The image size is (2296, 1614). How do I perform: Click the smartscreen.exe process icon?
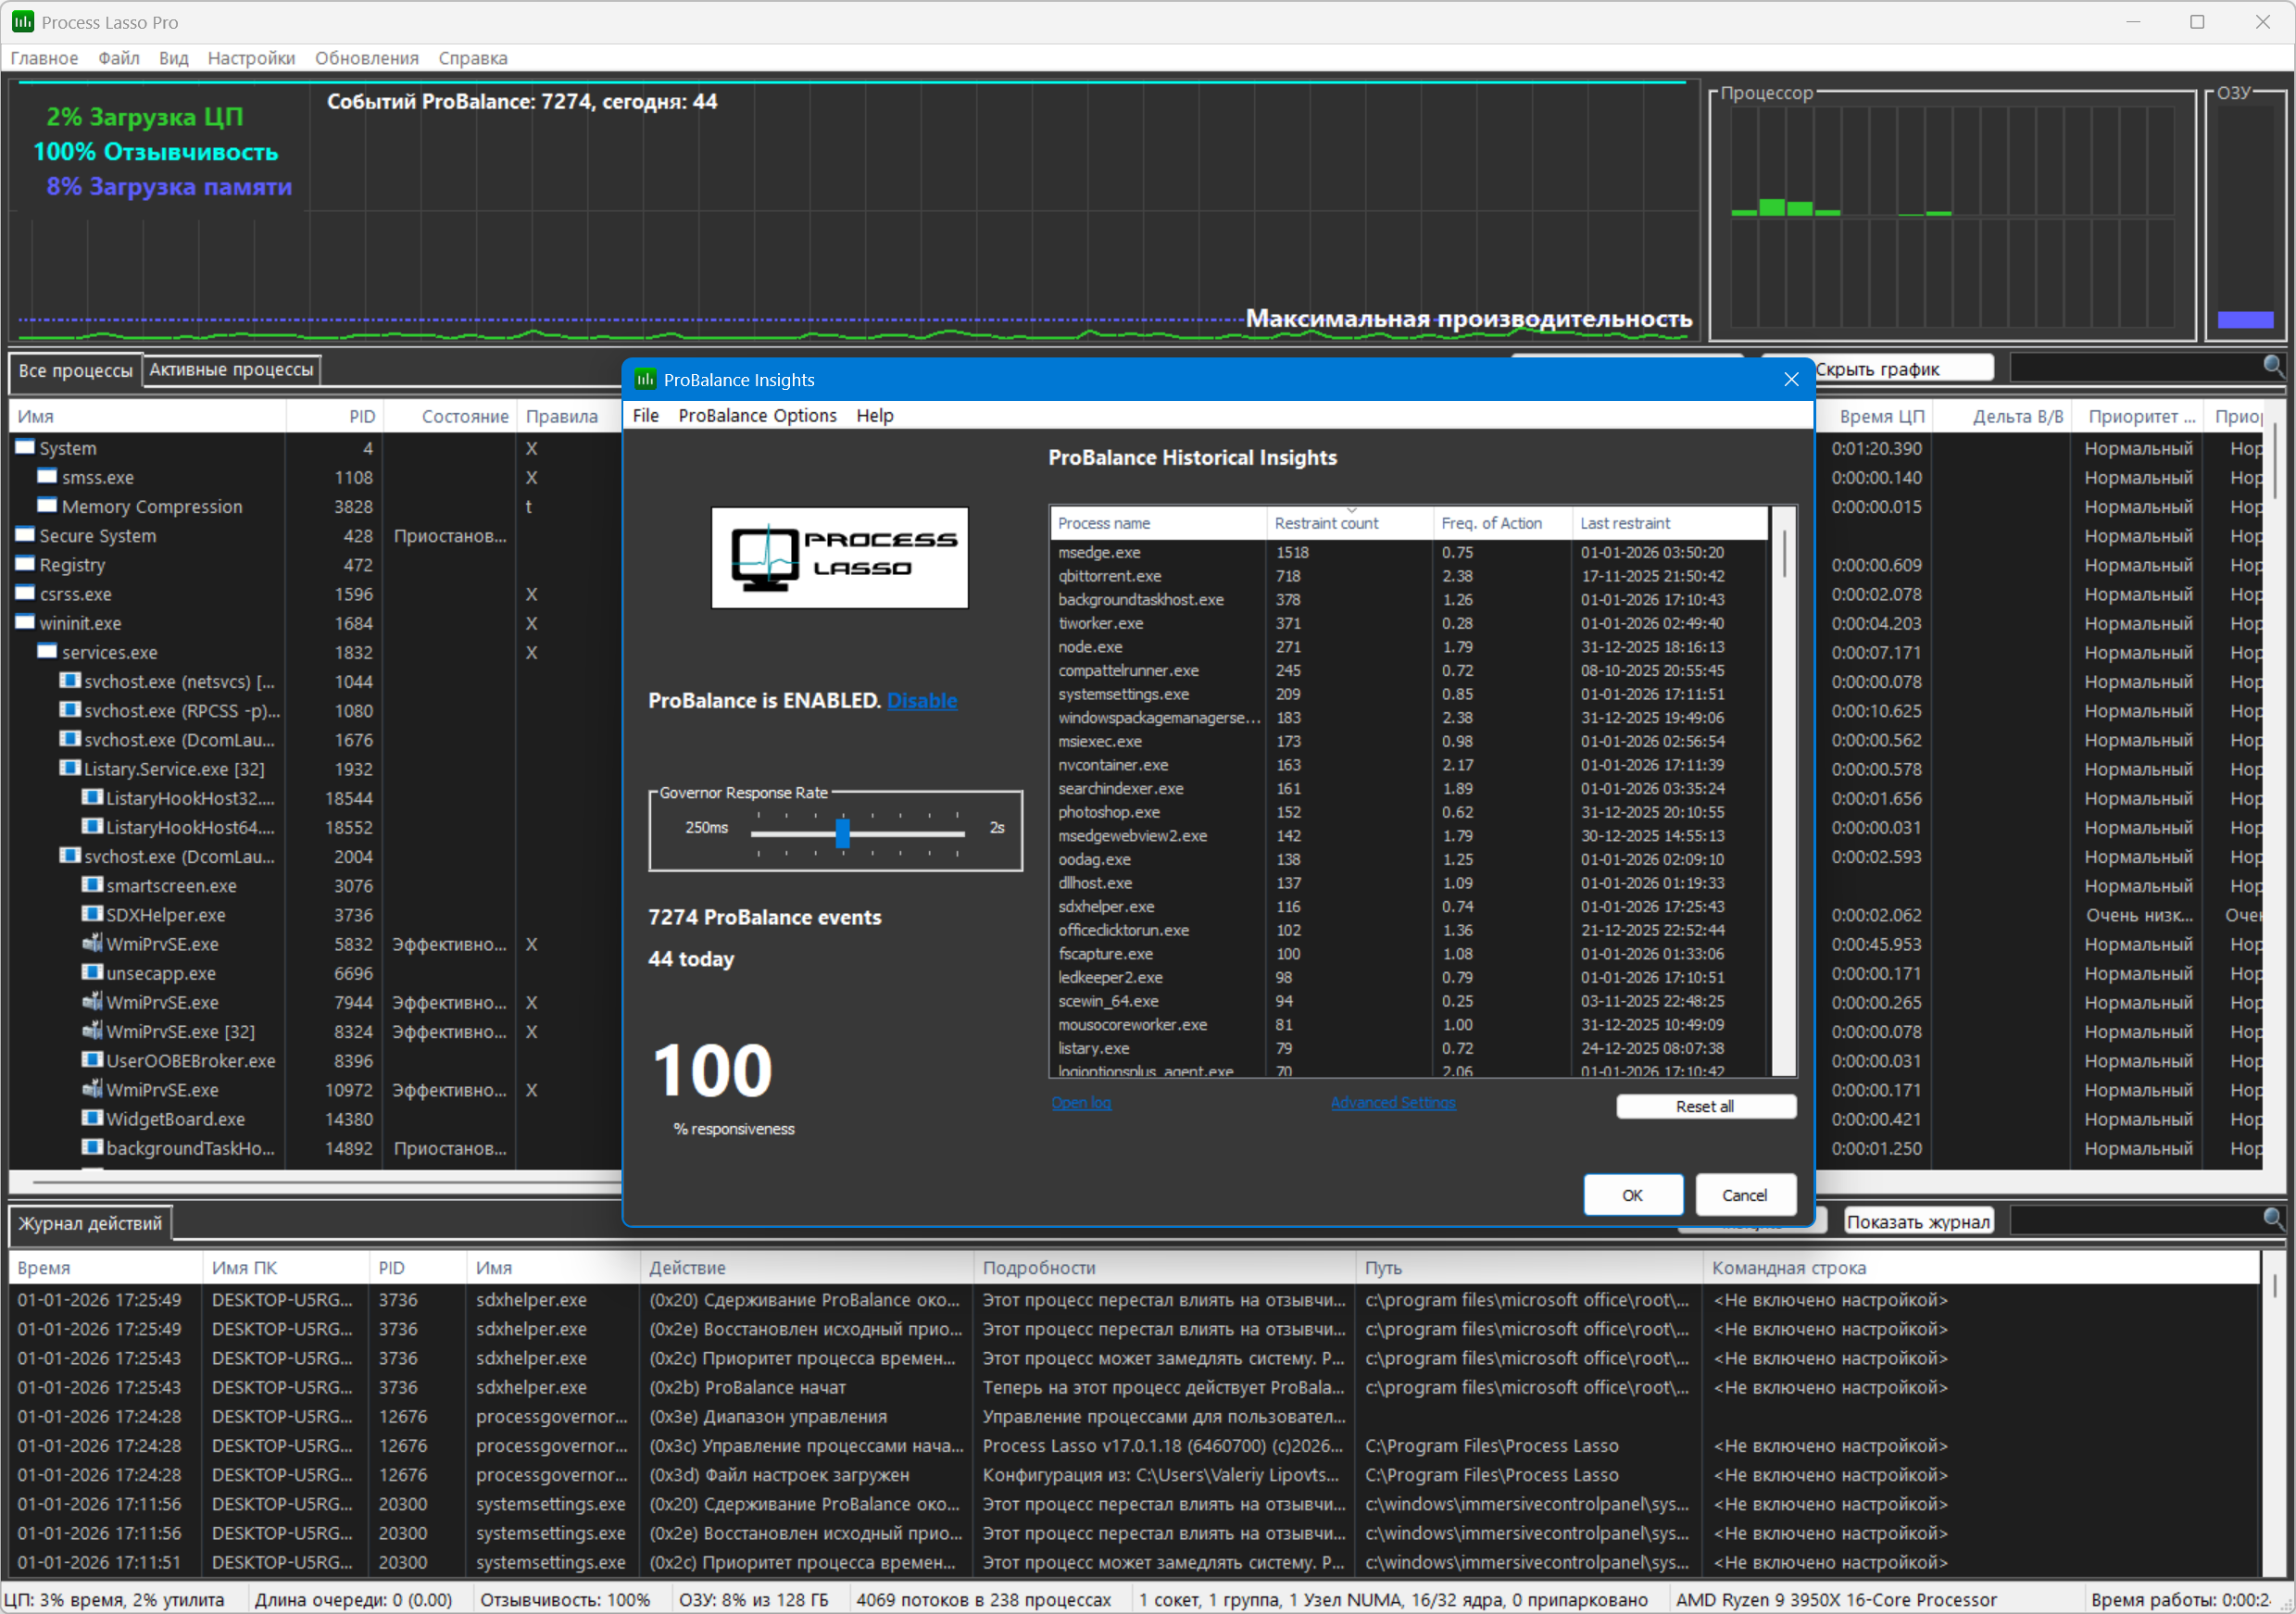point(92,885)
